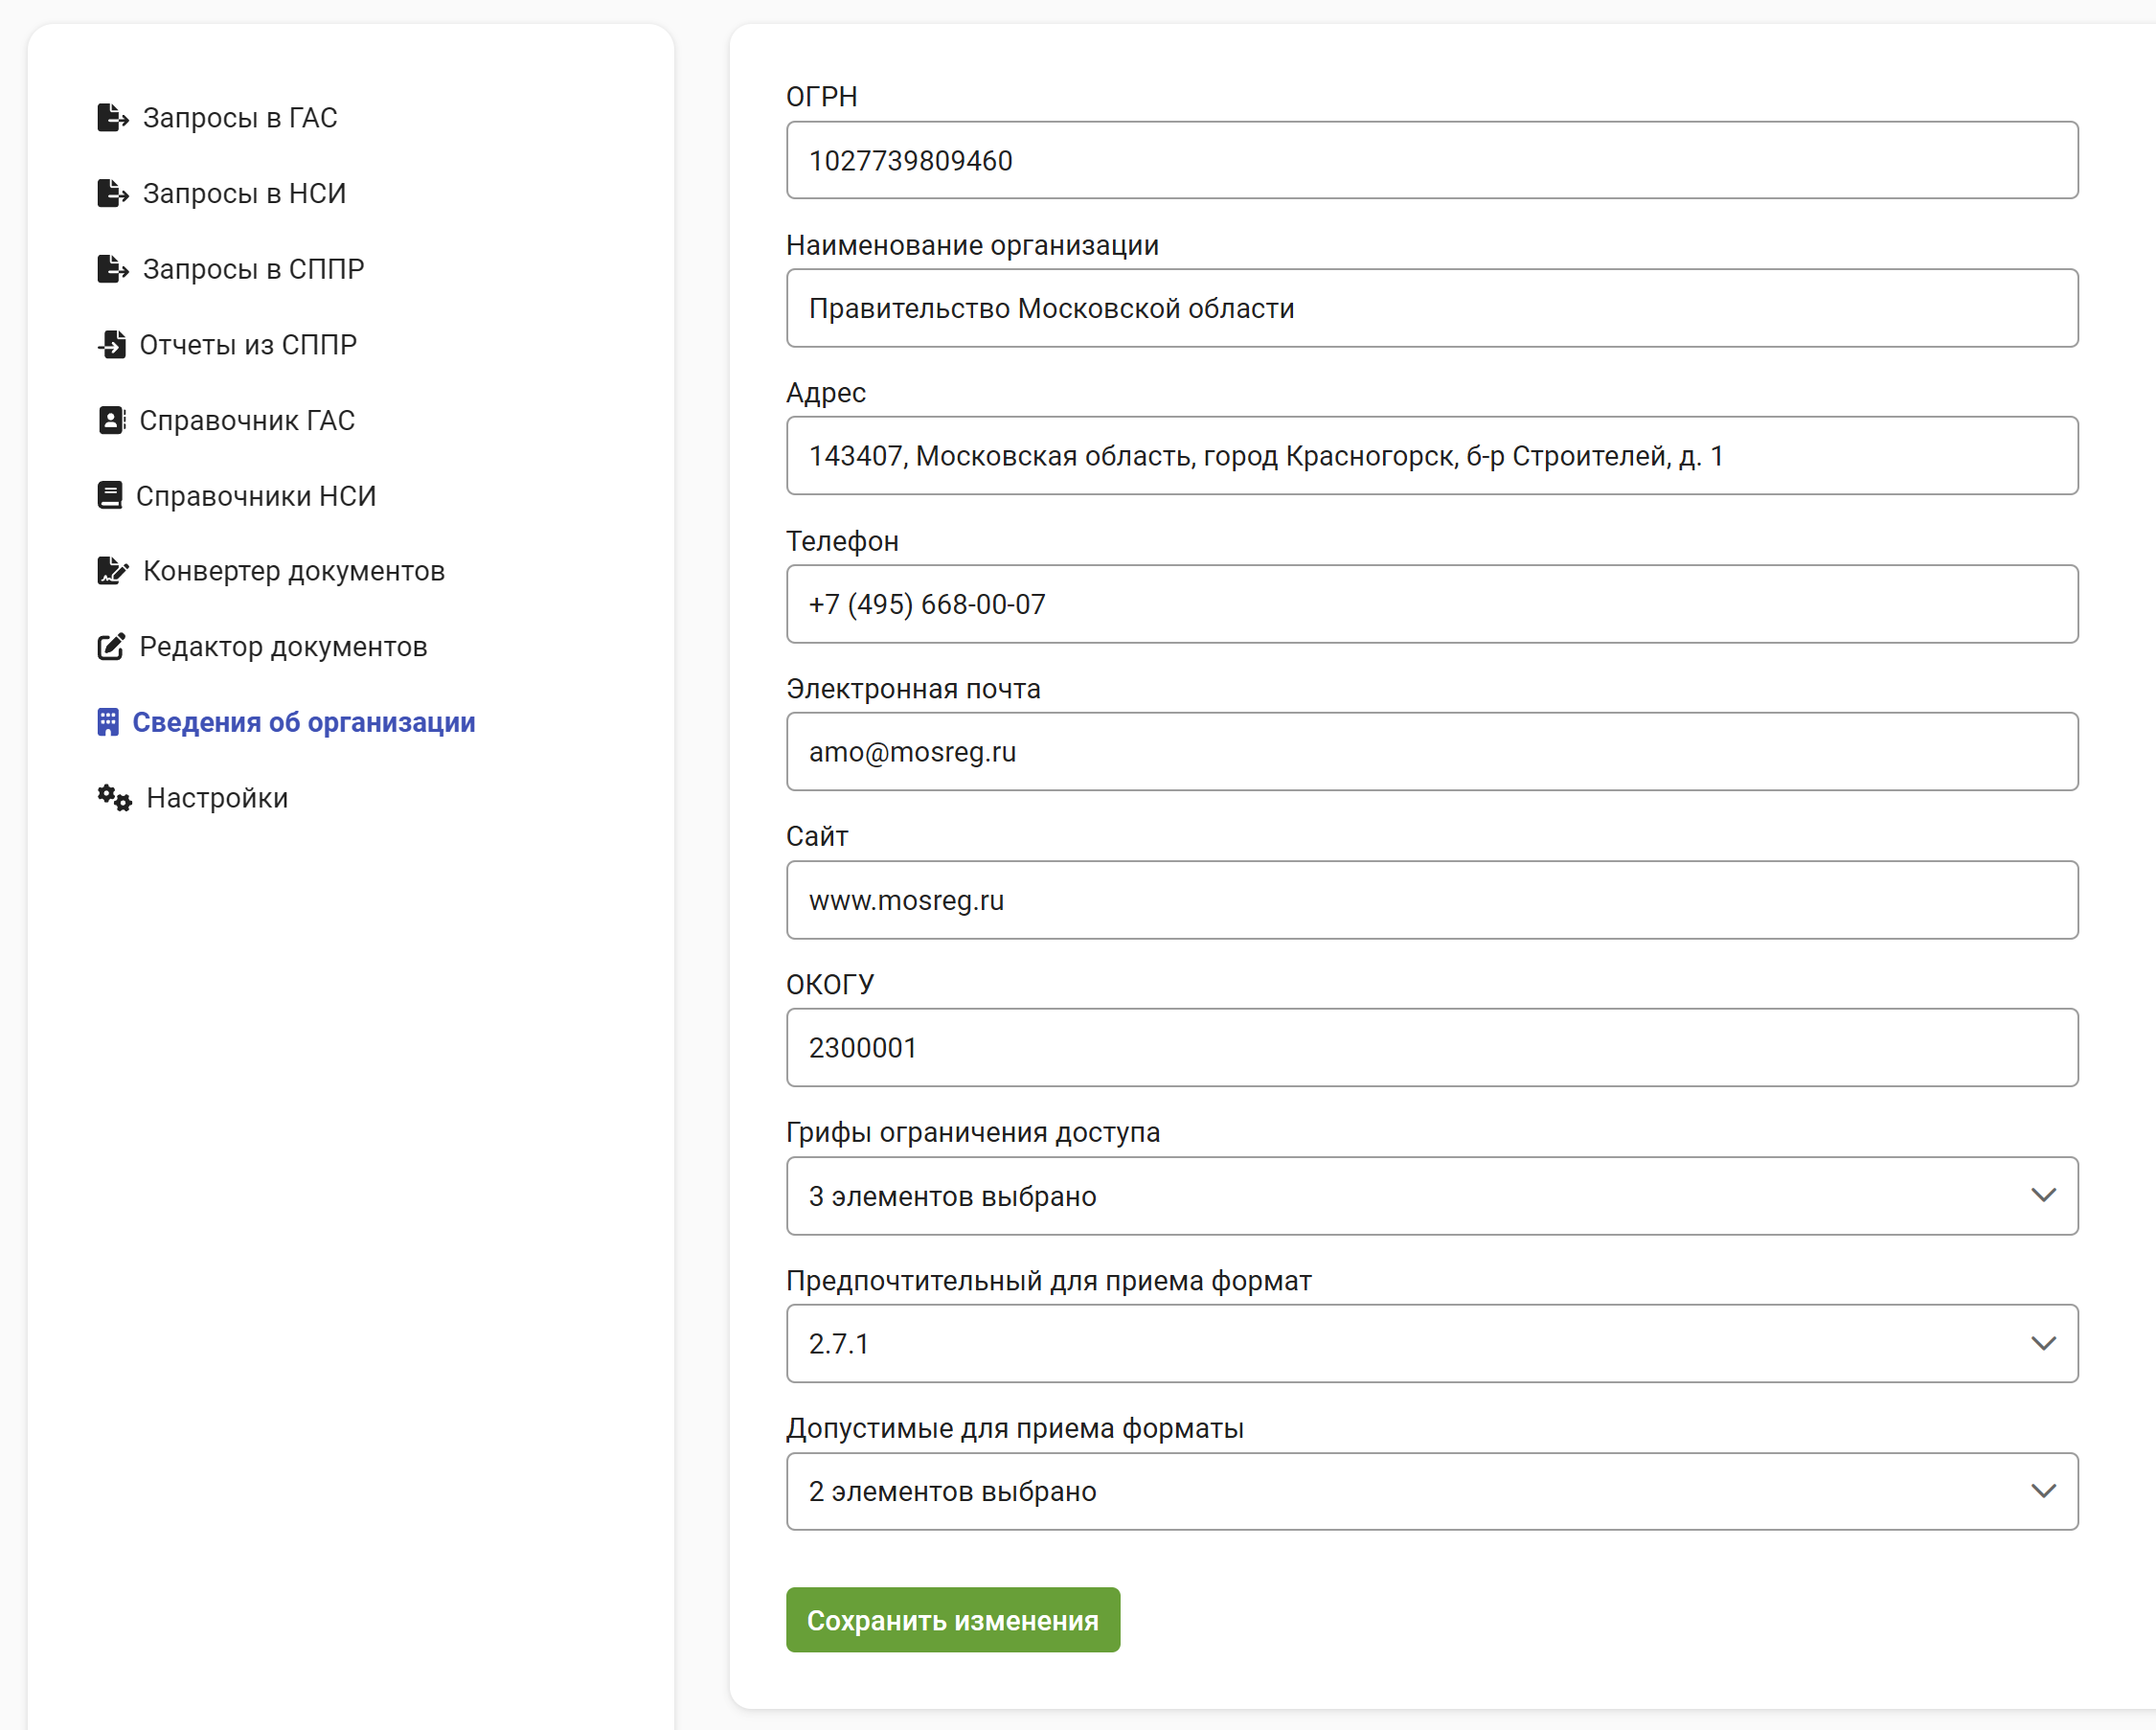Click chevron of Допустимые для приема форматы select
The width and height of the screenshot is (2156, 1730).
(x=2043, y=1491)
